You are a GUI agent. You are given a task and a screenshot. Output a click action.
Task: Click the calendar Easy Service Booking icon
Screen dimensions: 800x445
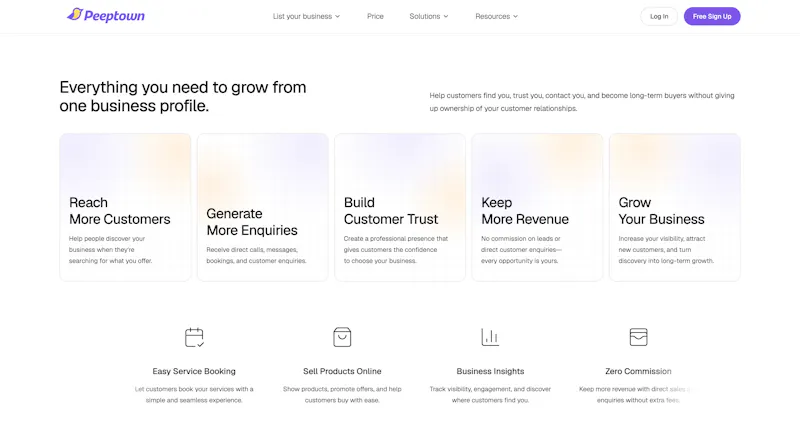194,337
